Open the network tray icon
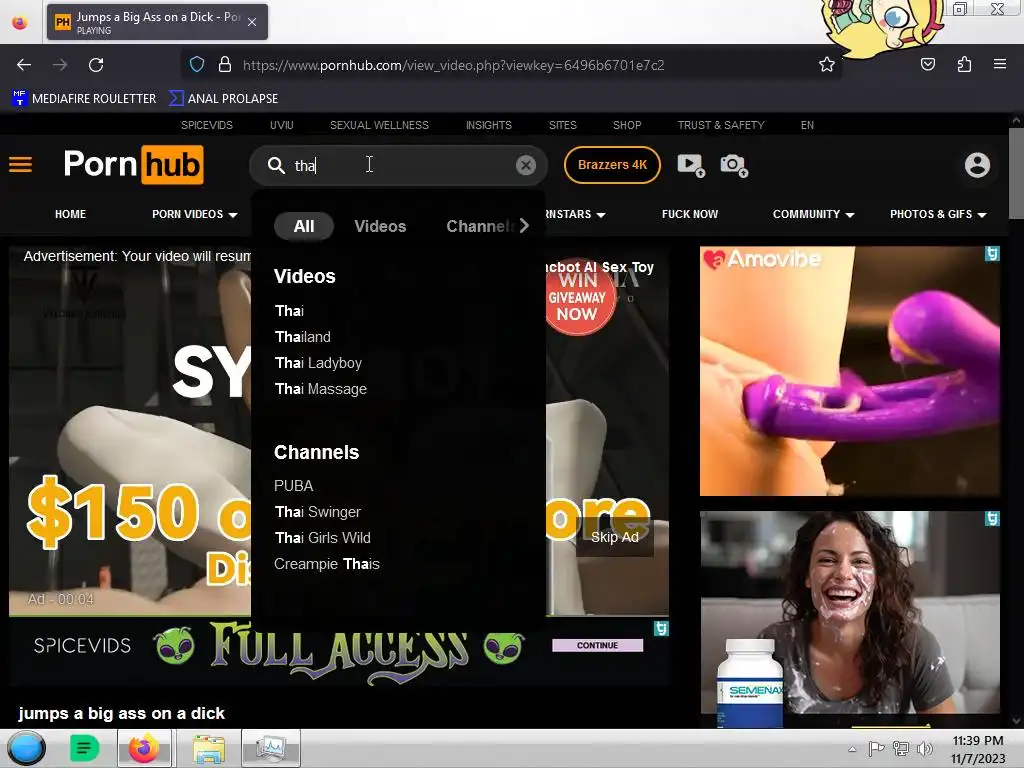 coord(901,748)
